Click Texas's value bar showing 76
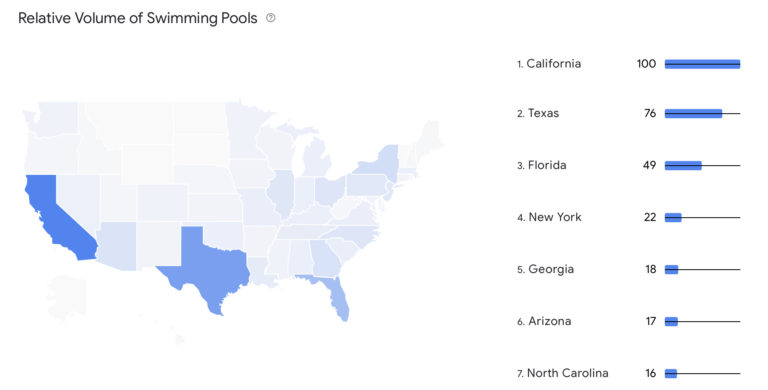 693,114
